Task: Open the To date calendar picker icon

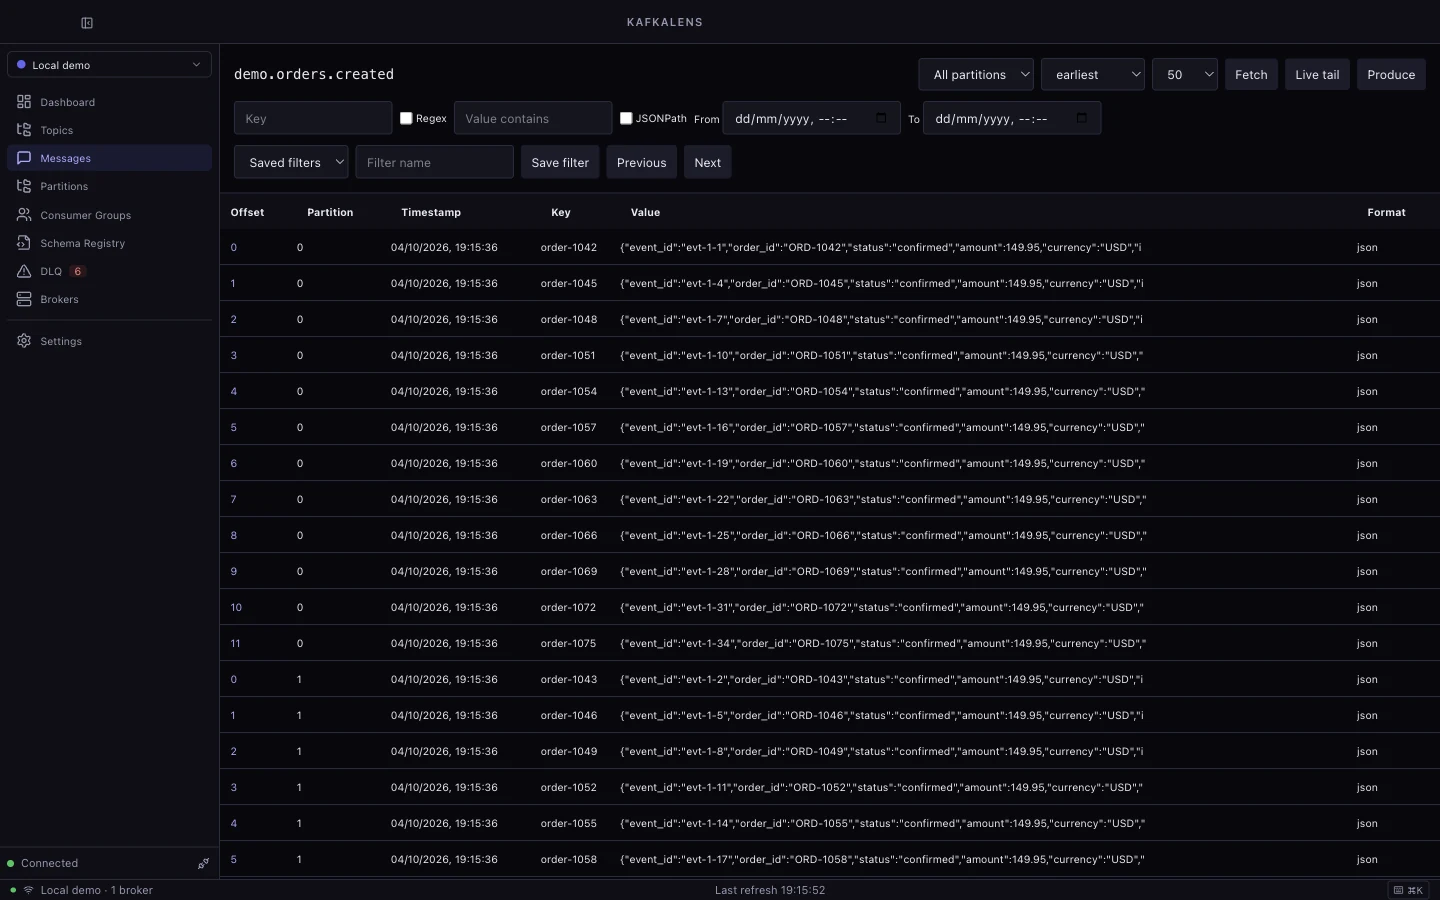Action: click(x=1081, y=118)
